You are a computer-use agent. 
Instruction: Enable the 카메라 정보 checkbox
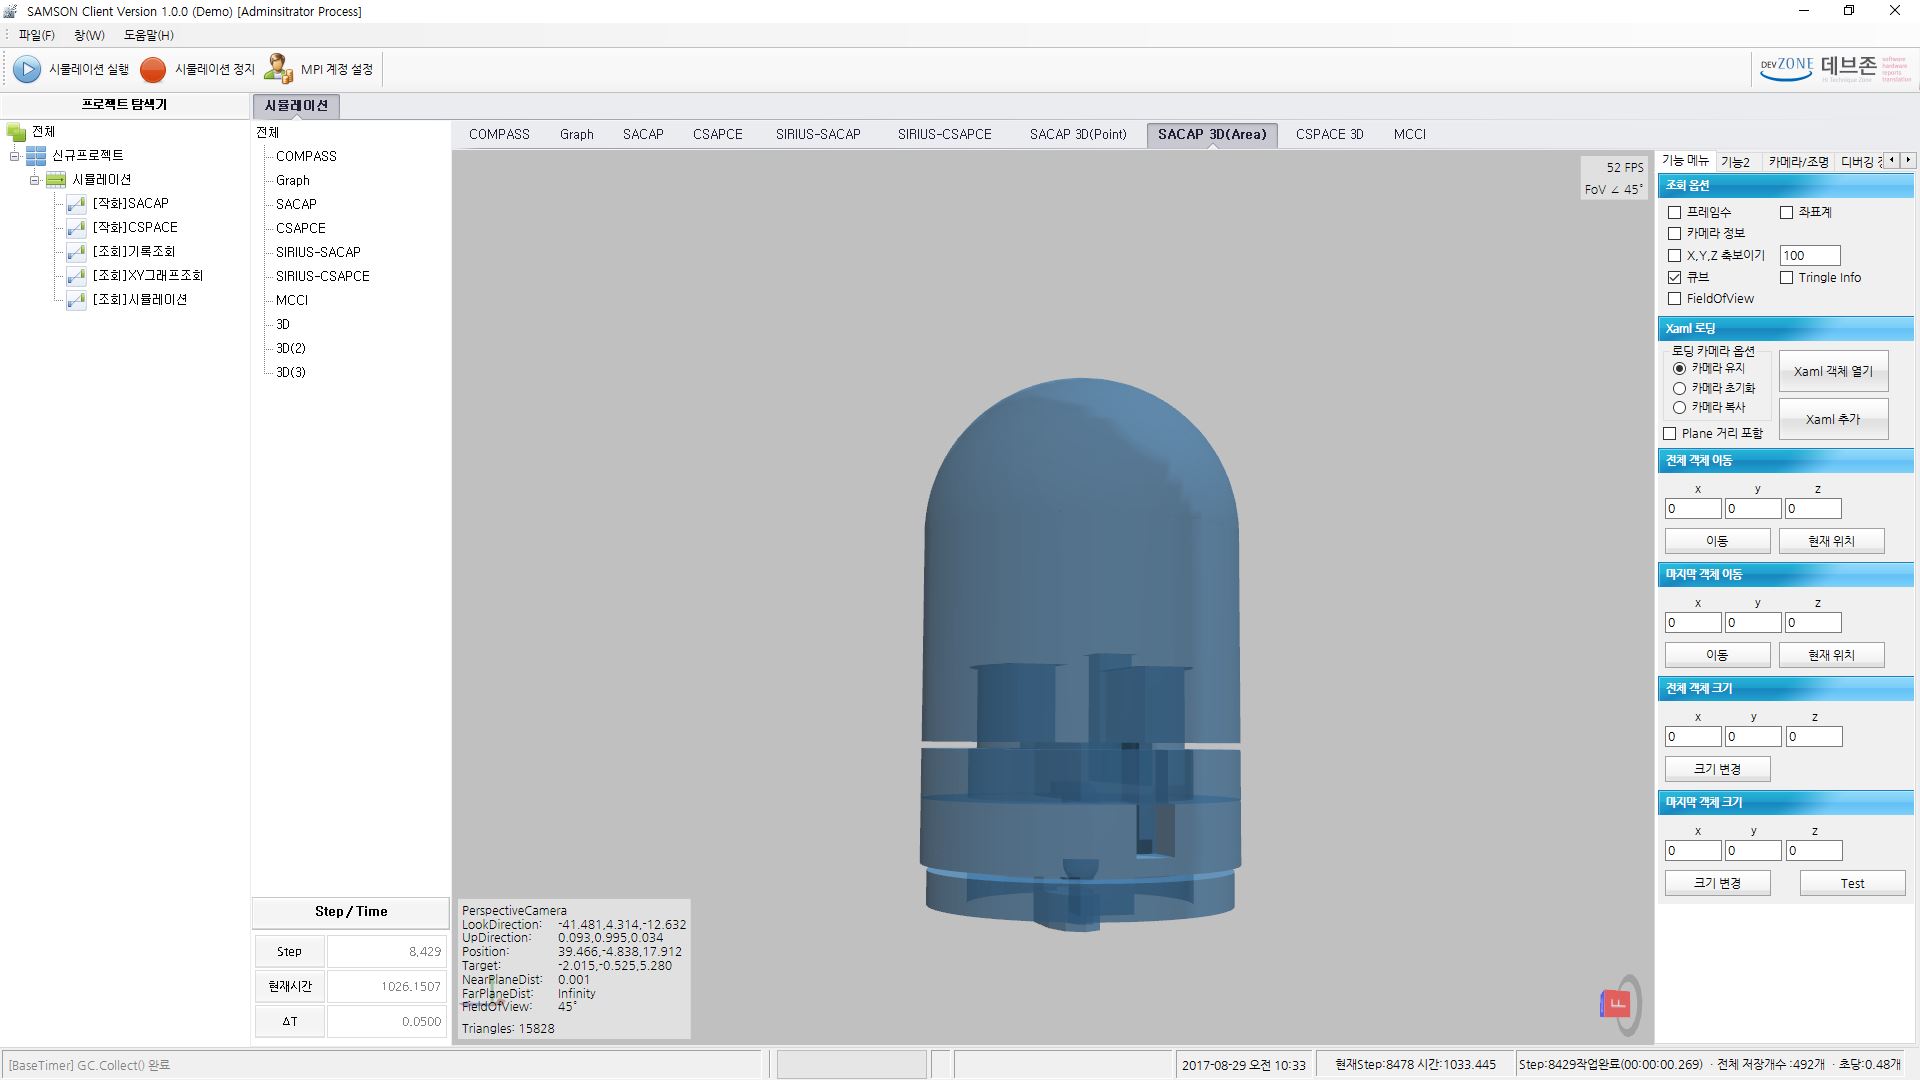click(1674, 233)
